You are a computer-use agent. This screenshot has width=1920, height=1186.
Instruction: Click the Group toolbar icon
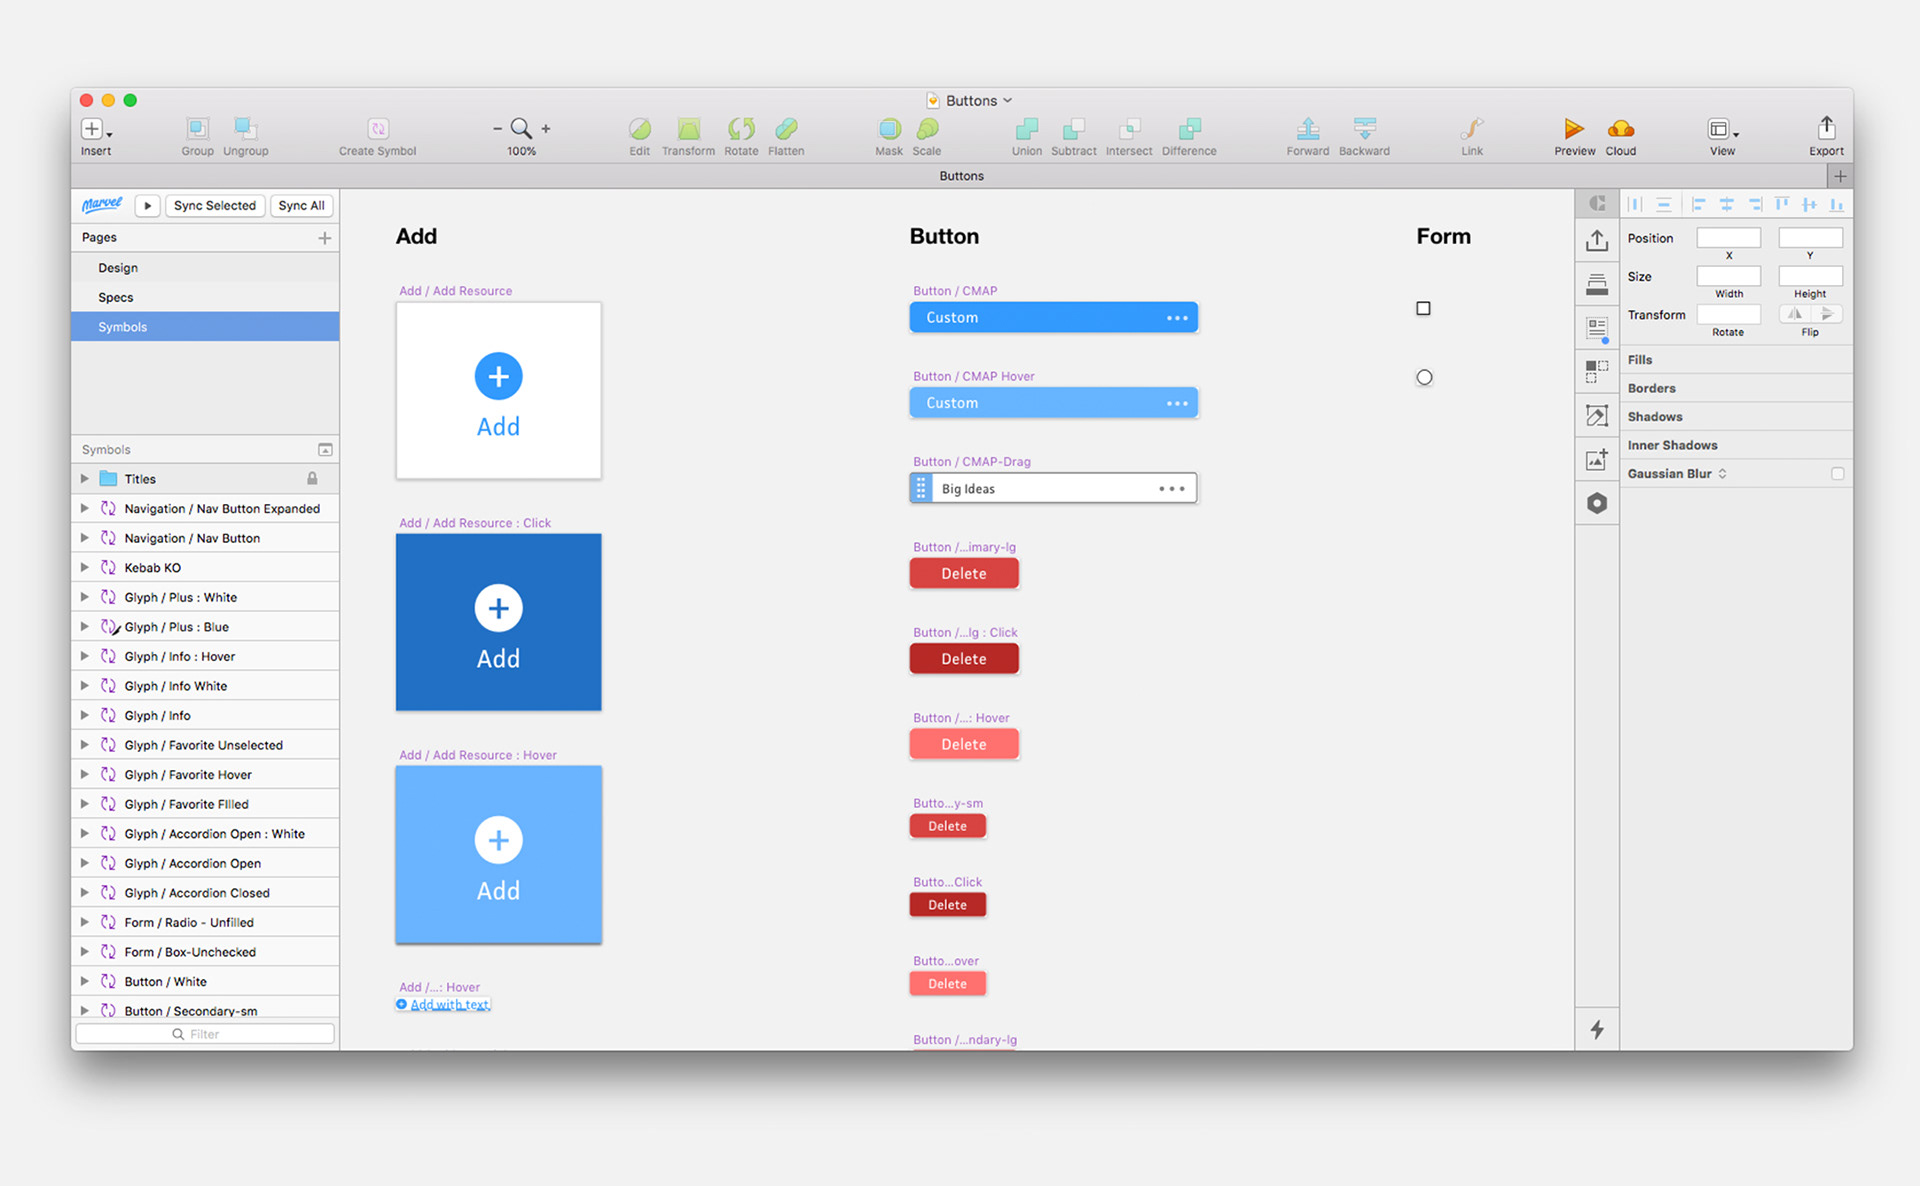pos(197,128)
